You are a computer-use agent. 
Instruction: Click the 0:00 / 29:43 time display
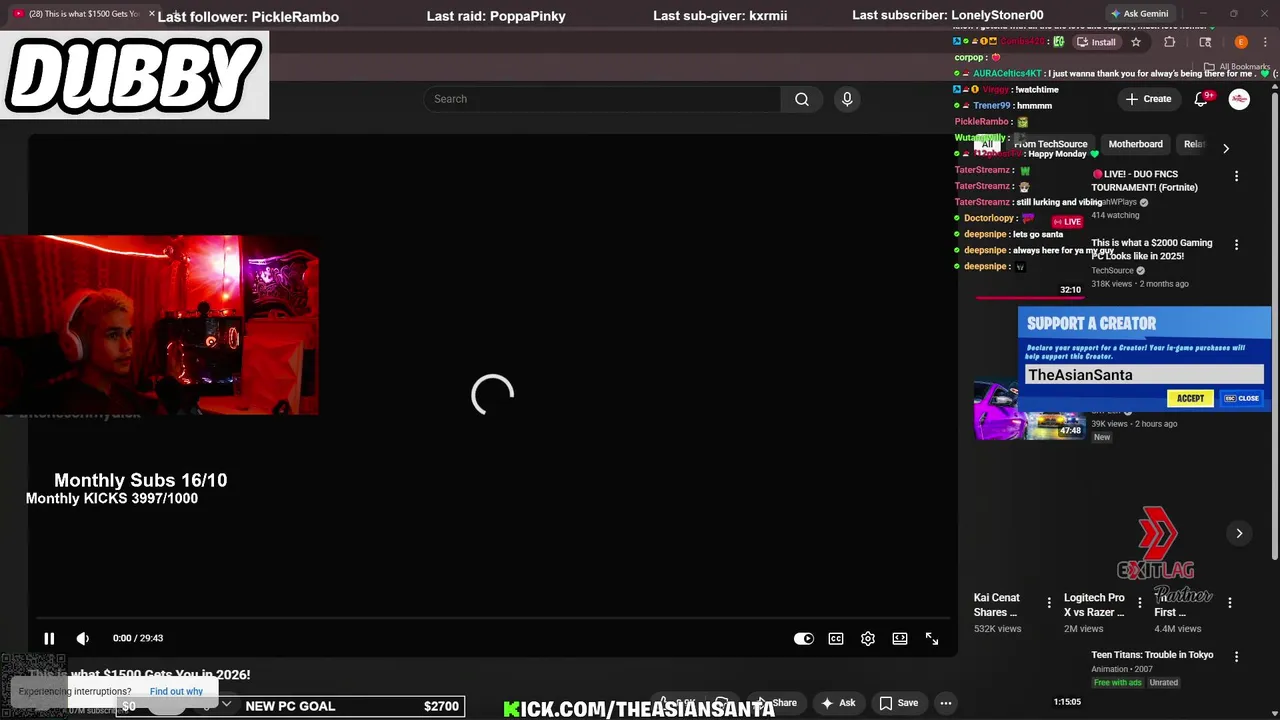pos(138,638)
